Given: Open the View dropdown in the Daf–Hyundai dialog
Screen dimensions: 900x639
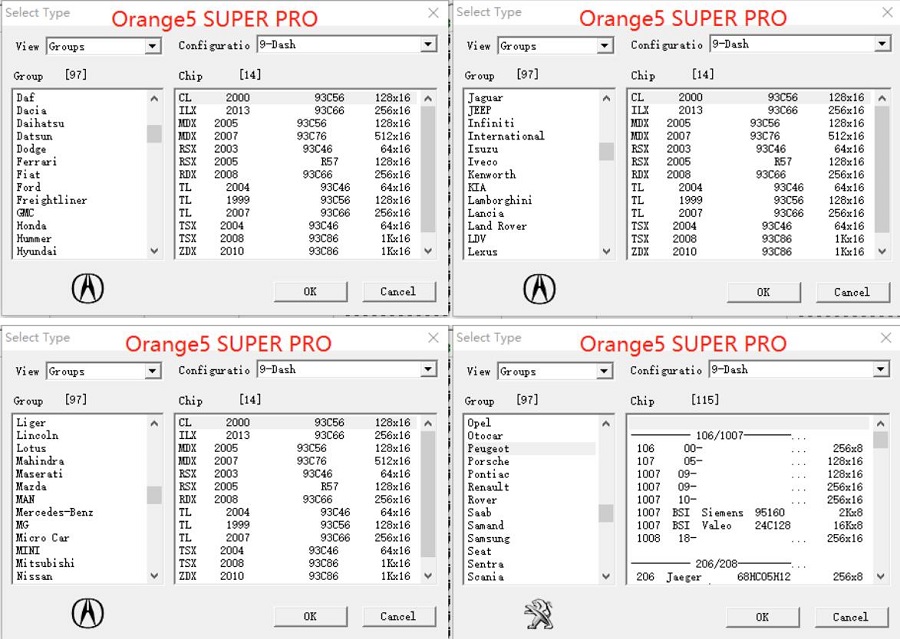Looking at the screenshot, I should 152,46.
